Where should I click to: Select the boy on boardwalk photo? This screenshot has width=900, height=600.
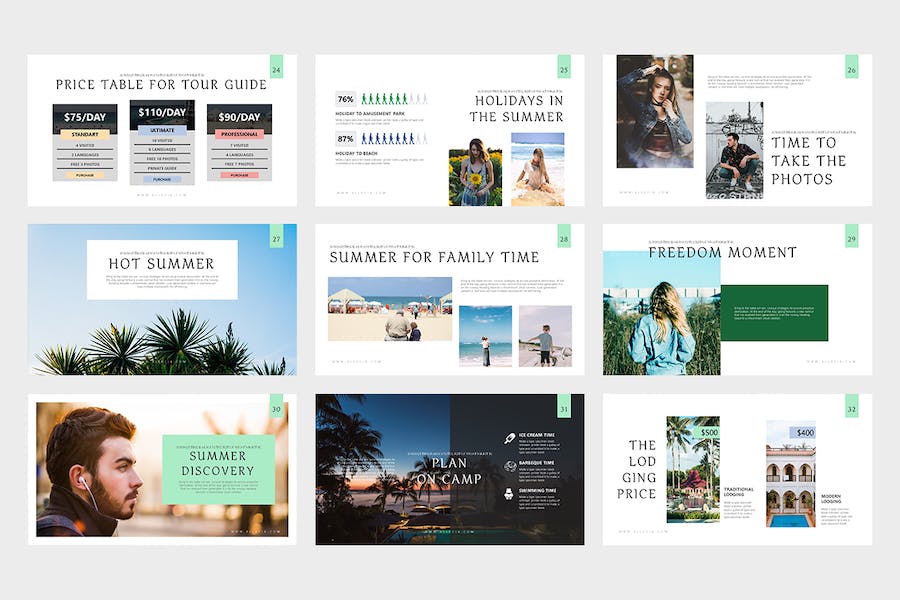click(545, 336)
